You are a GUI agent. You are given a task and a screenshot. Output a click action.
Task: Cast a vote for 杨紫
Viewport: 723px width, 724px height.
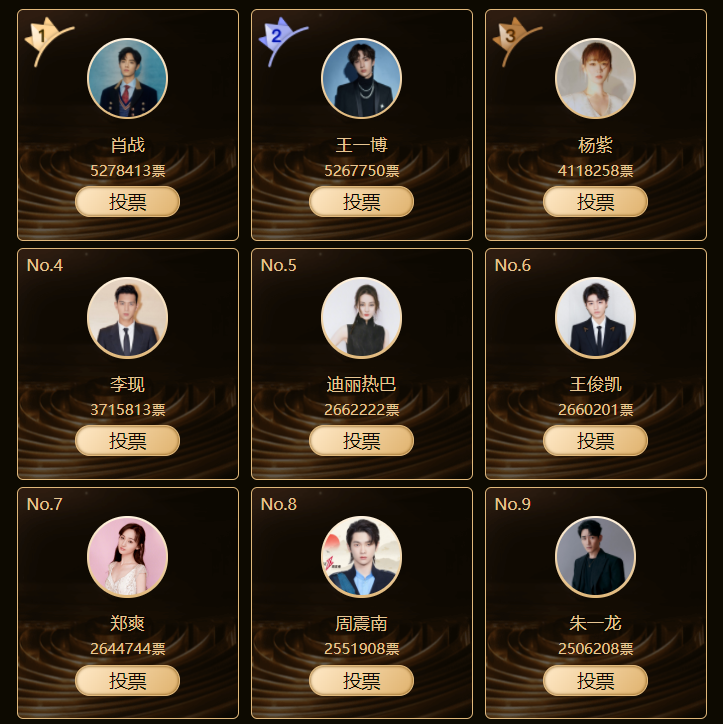pos(596,202)
